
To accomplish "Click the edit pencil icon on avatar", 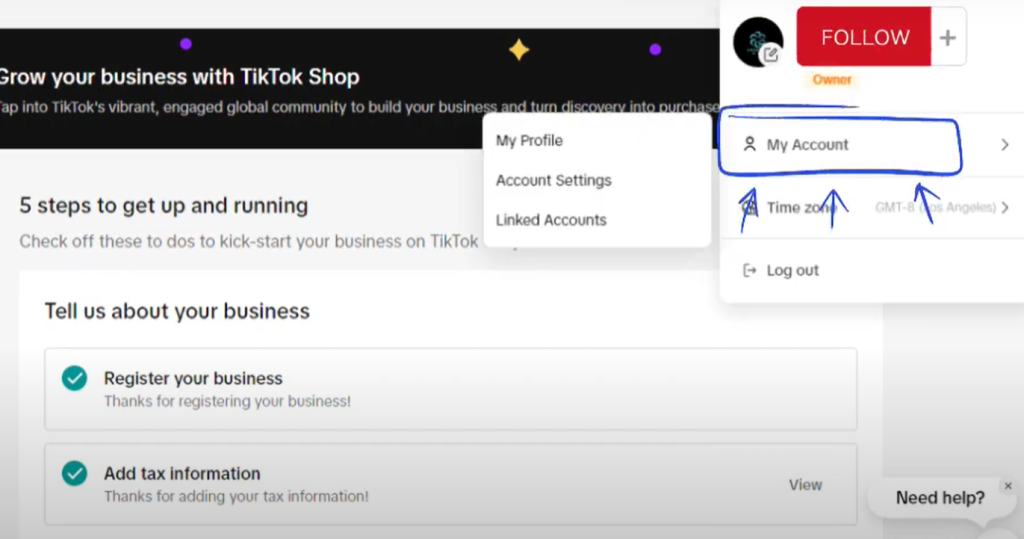I will click(x=771, y=55).
